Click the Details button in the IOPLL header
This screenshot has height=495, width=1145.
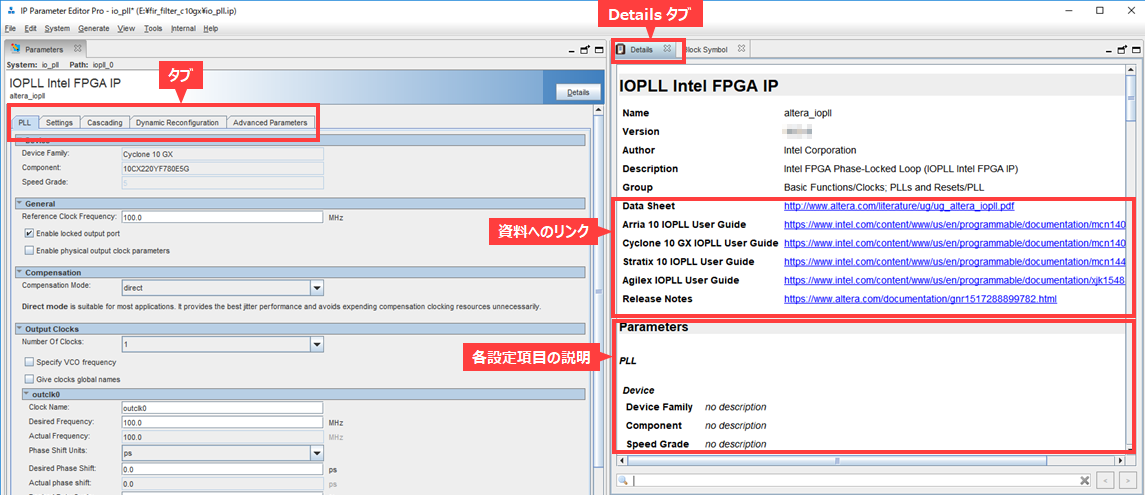pos(578,93)
